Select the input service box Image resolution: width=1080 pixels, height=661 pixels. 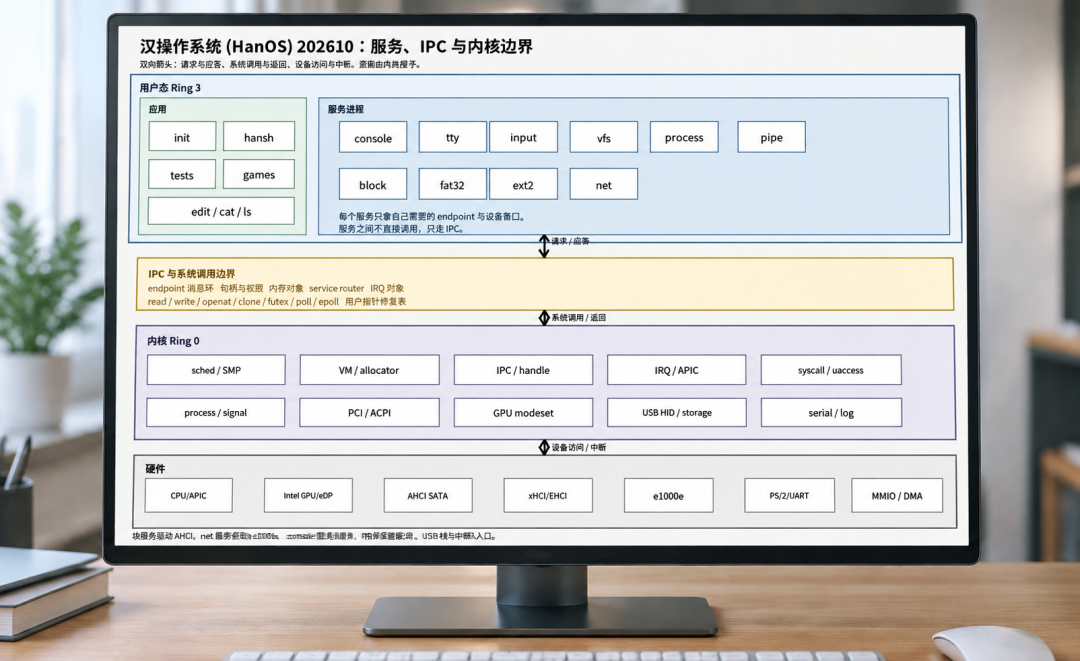click(x=523, y=137)
